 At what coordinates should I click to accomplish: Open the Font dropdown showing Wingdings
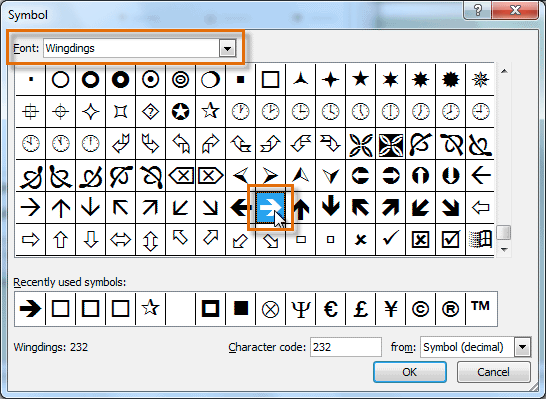click(x=227, y=48)
